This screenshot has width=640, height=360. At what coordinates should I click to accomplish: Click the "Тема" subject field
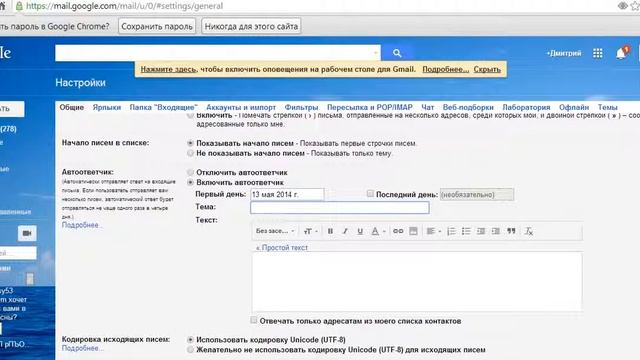(x=340, y=208)
